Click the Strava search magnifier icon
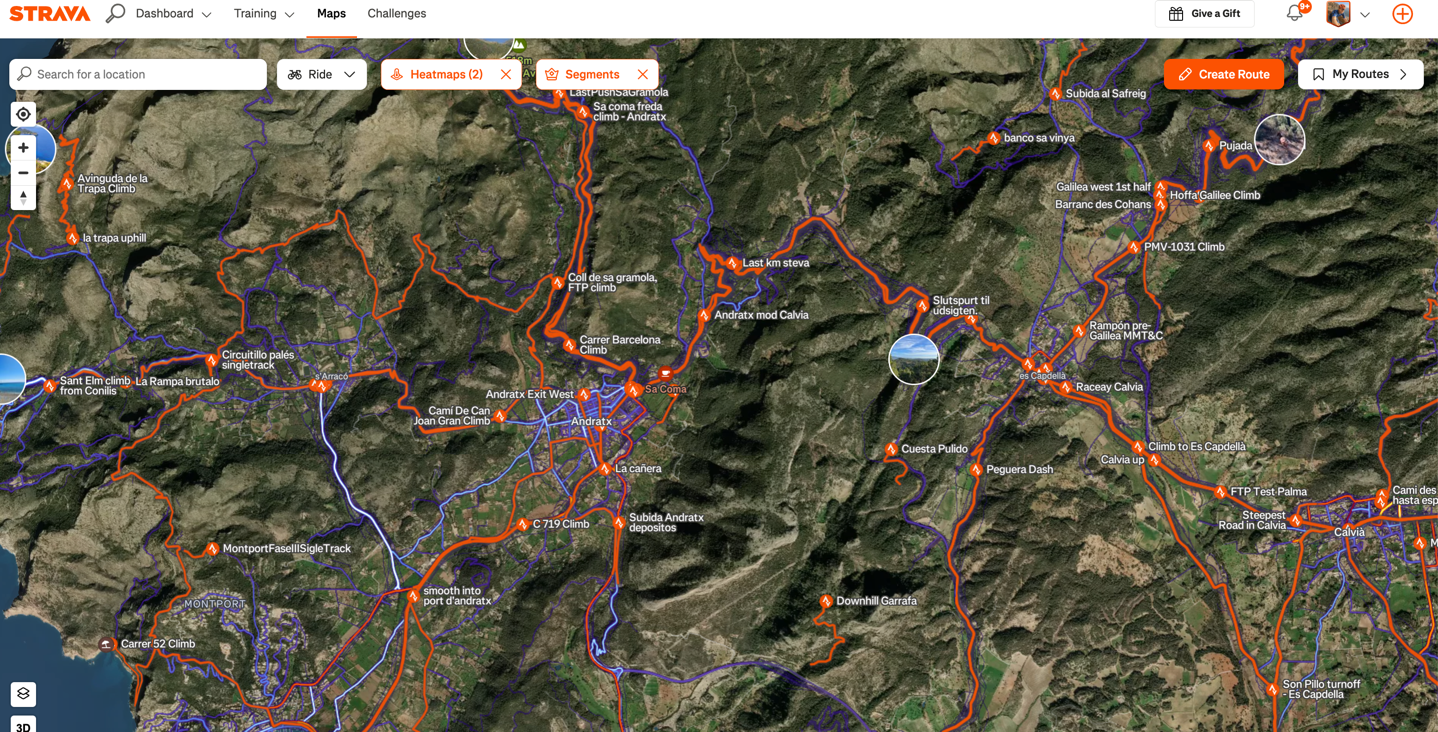The width and height of the screenshot is (1438, 732). 115,14
